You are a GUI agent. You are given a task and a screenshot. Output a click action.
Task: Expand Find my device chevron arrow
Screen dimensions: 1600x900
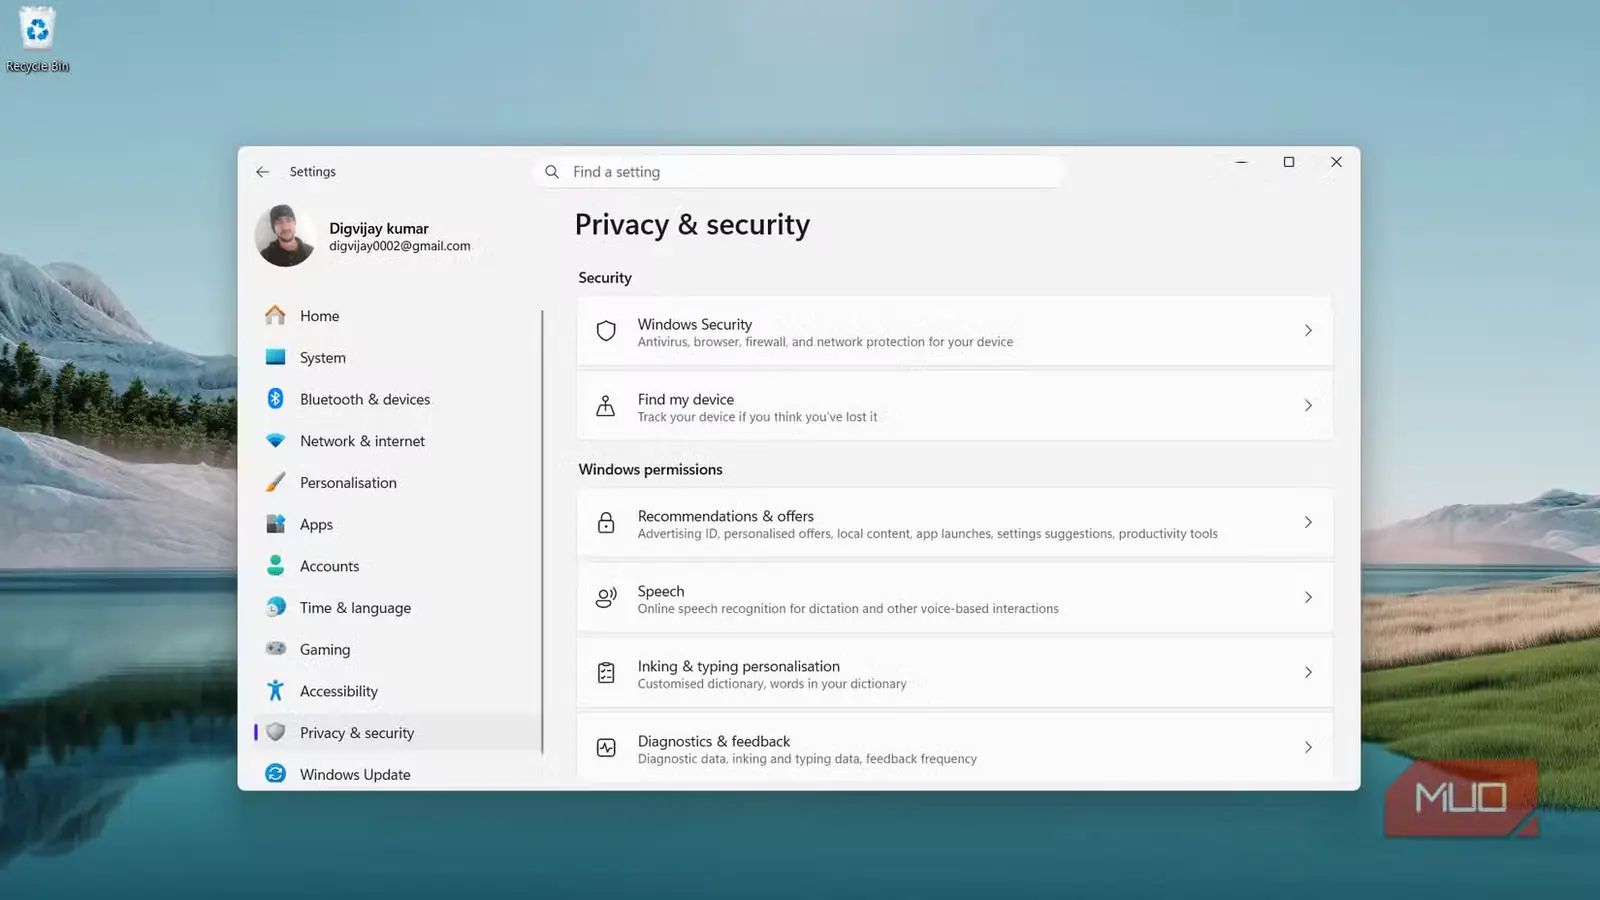(x=1308, y=406)
